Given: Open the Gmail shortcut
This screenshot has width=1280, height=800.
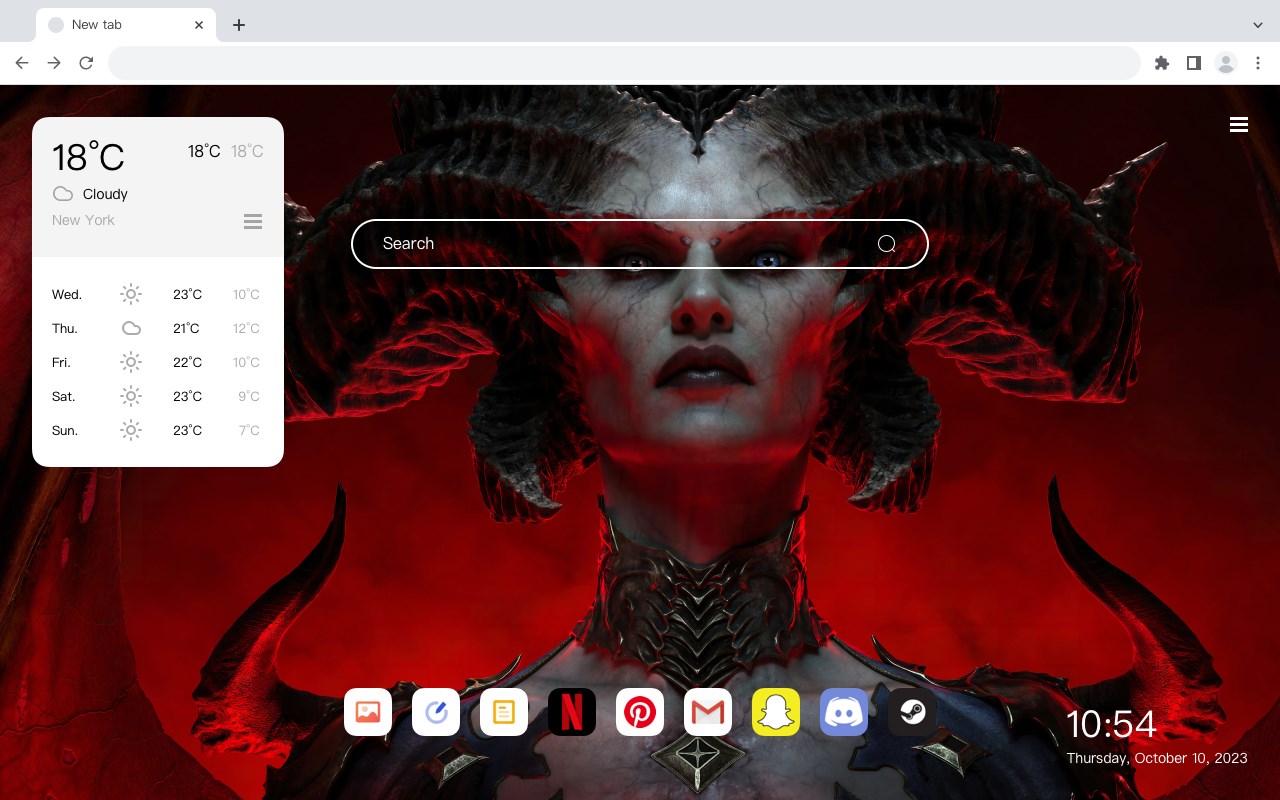Looking at the screenshot, I should 708,712.
